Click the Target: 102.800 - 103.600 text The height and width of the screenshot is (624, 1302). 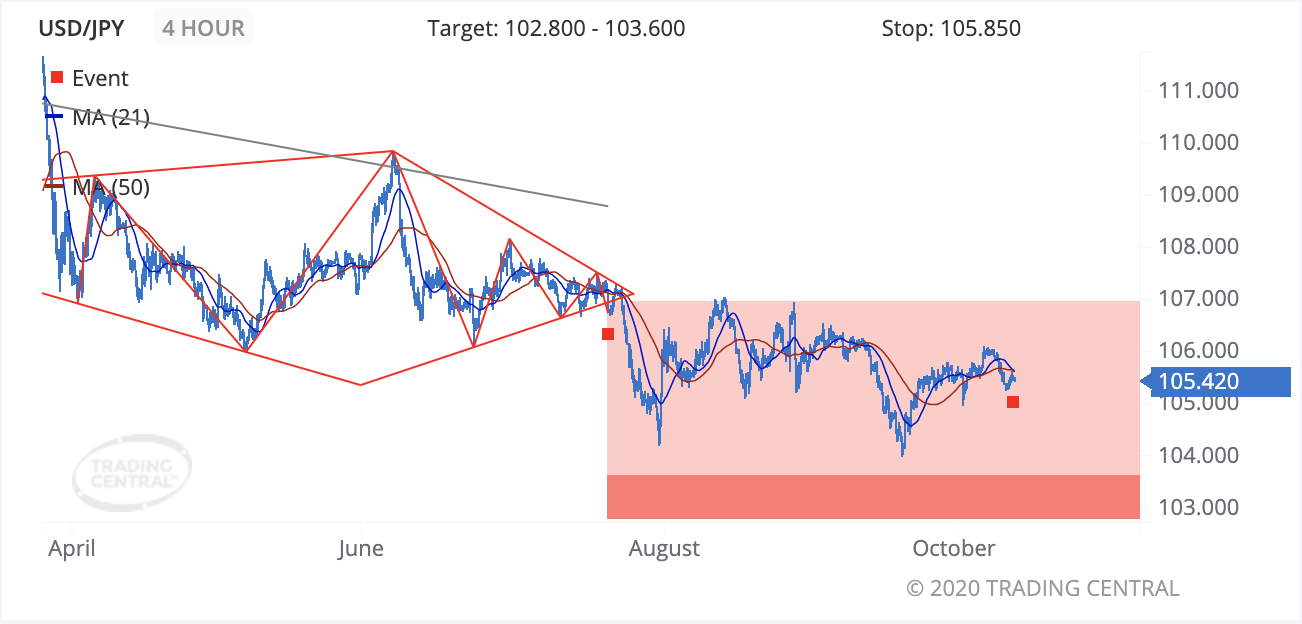pos(556,28)
